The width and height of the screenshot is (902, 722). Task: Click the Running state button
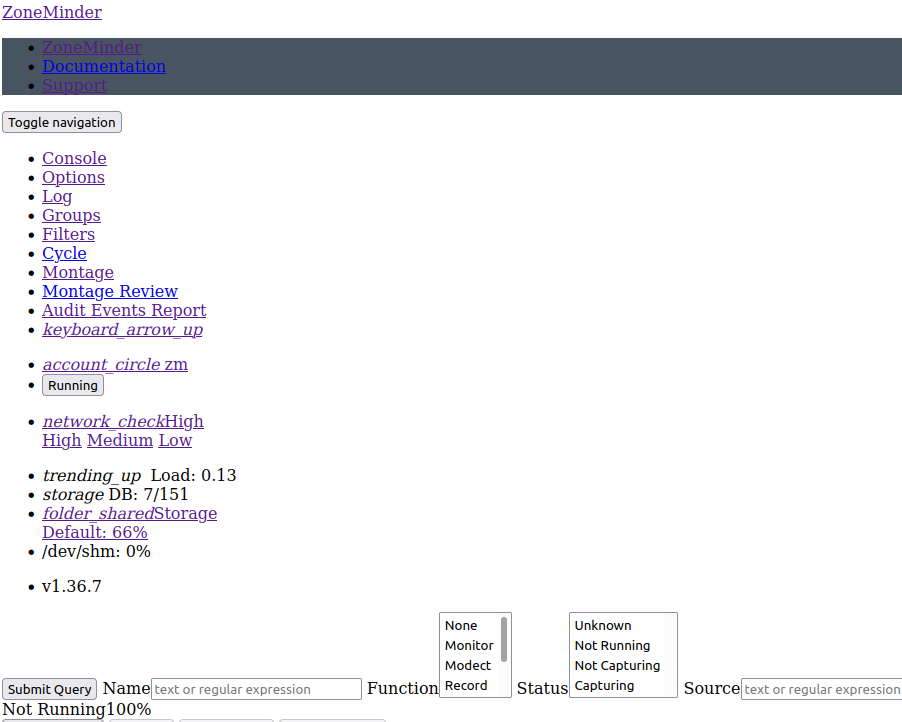72,385
